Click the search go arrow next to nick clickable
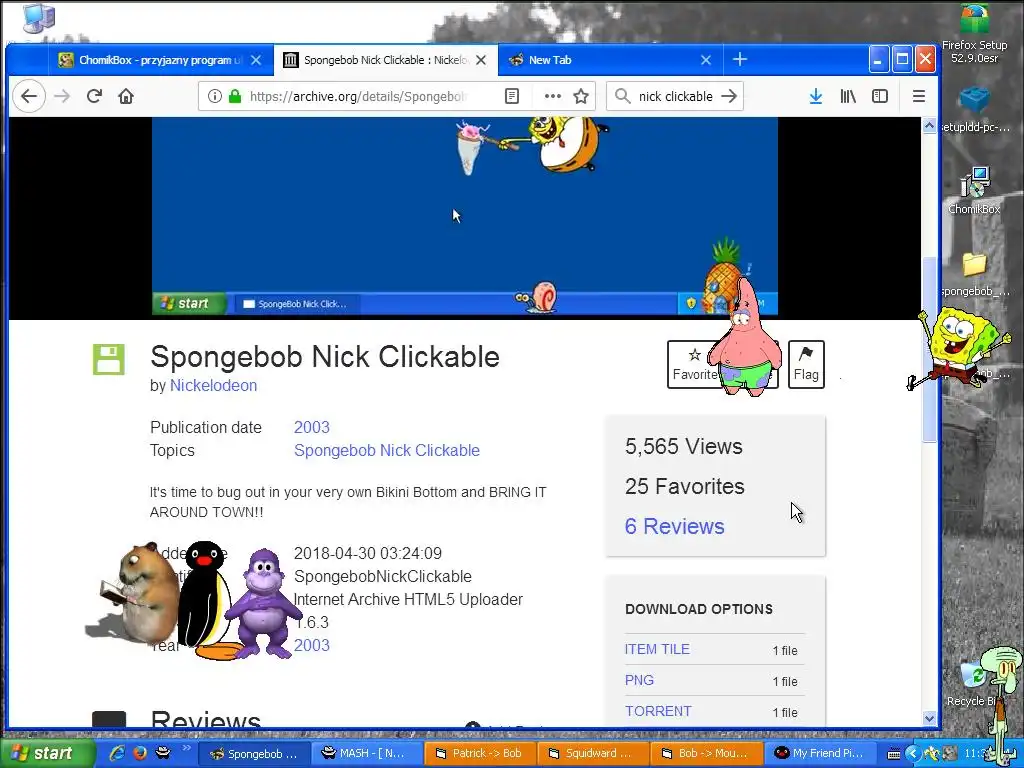This screenshot has height=768, width=1024. click(x=729, y=97)
